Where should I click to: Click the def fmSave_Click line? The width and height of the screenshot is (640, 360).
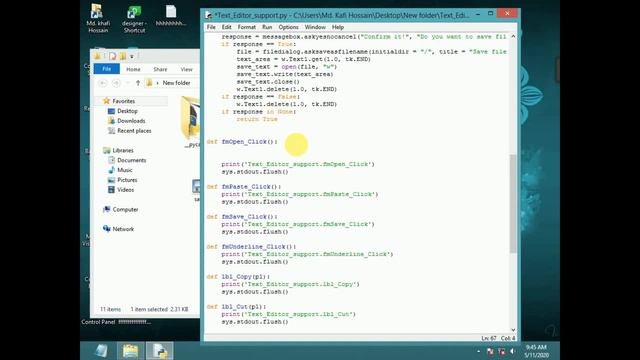(x=242, y=217)
